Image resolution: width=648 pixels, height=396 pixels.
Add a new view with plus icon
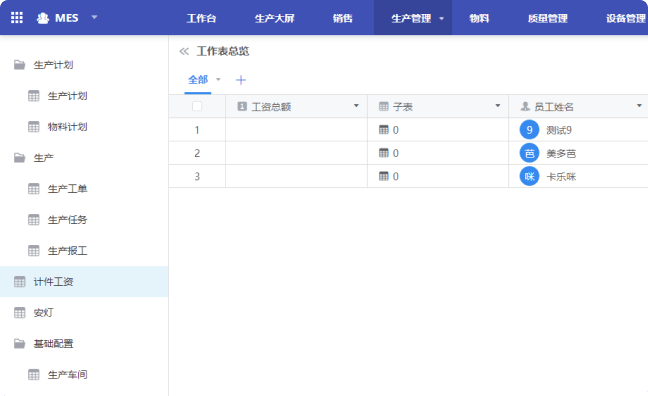pyautogui.click(x=241, y=80)
